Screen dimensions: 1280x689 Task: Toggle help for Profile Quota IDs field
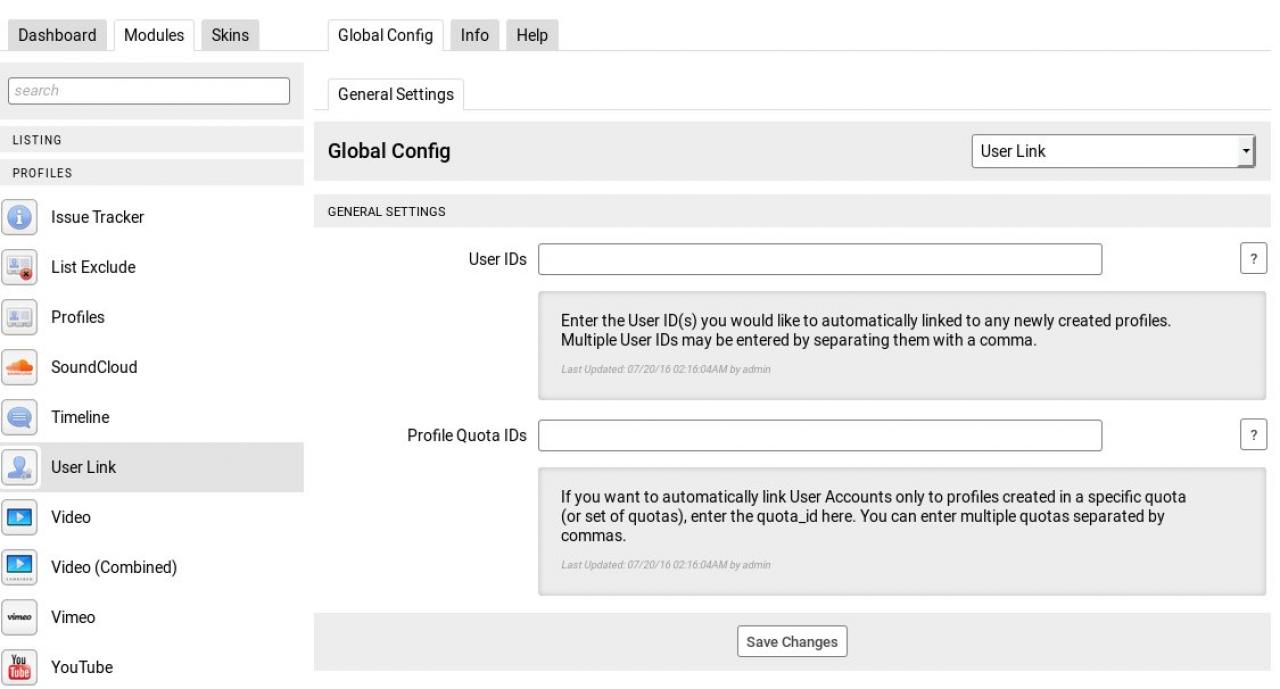click(x=1253, y=434)
